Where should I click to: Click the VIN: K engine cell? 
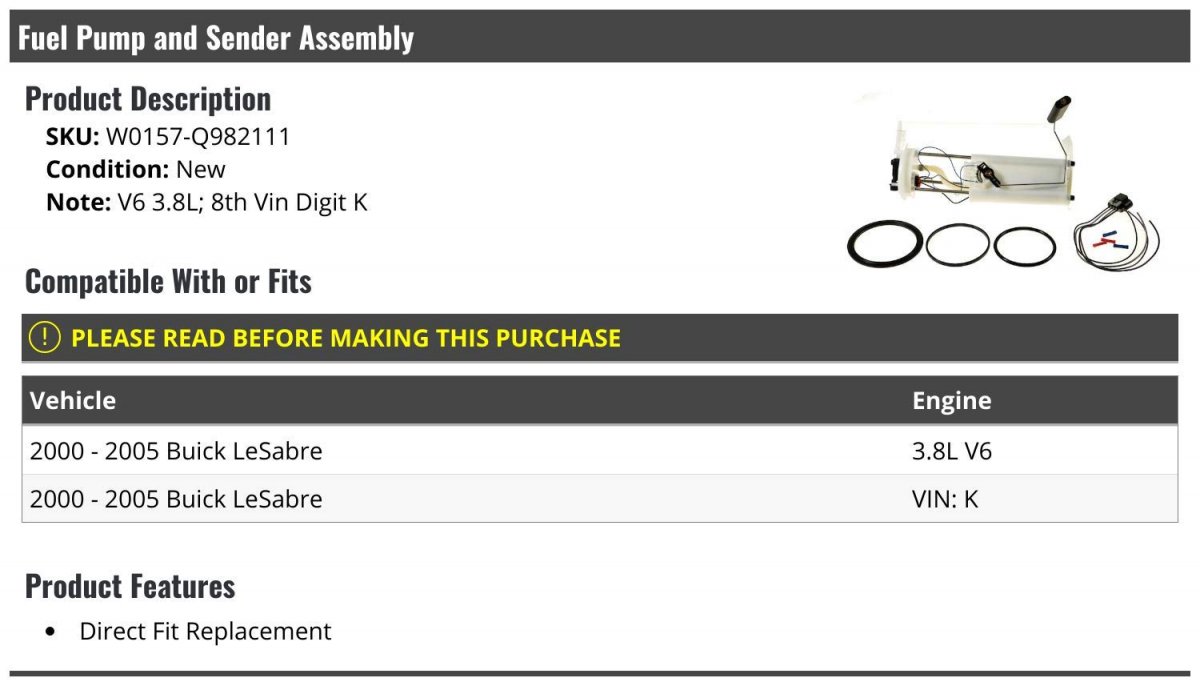(x=945, y=498)
